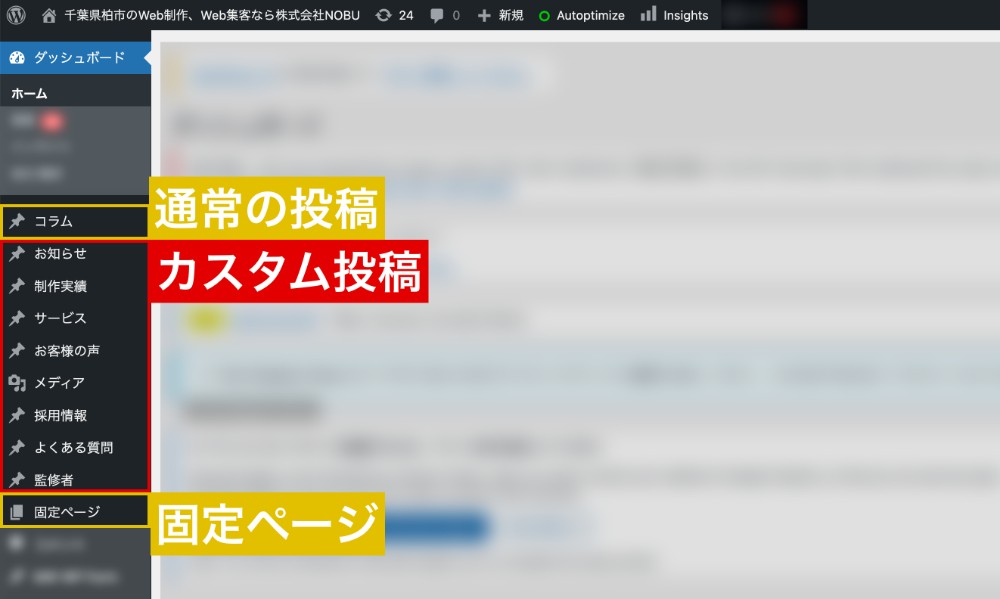Viewport: 1000px width, 599px height.
Task: Click the dashboard gauge icon
Action: tap(17, 57)
